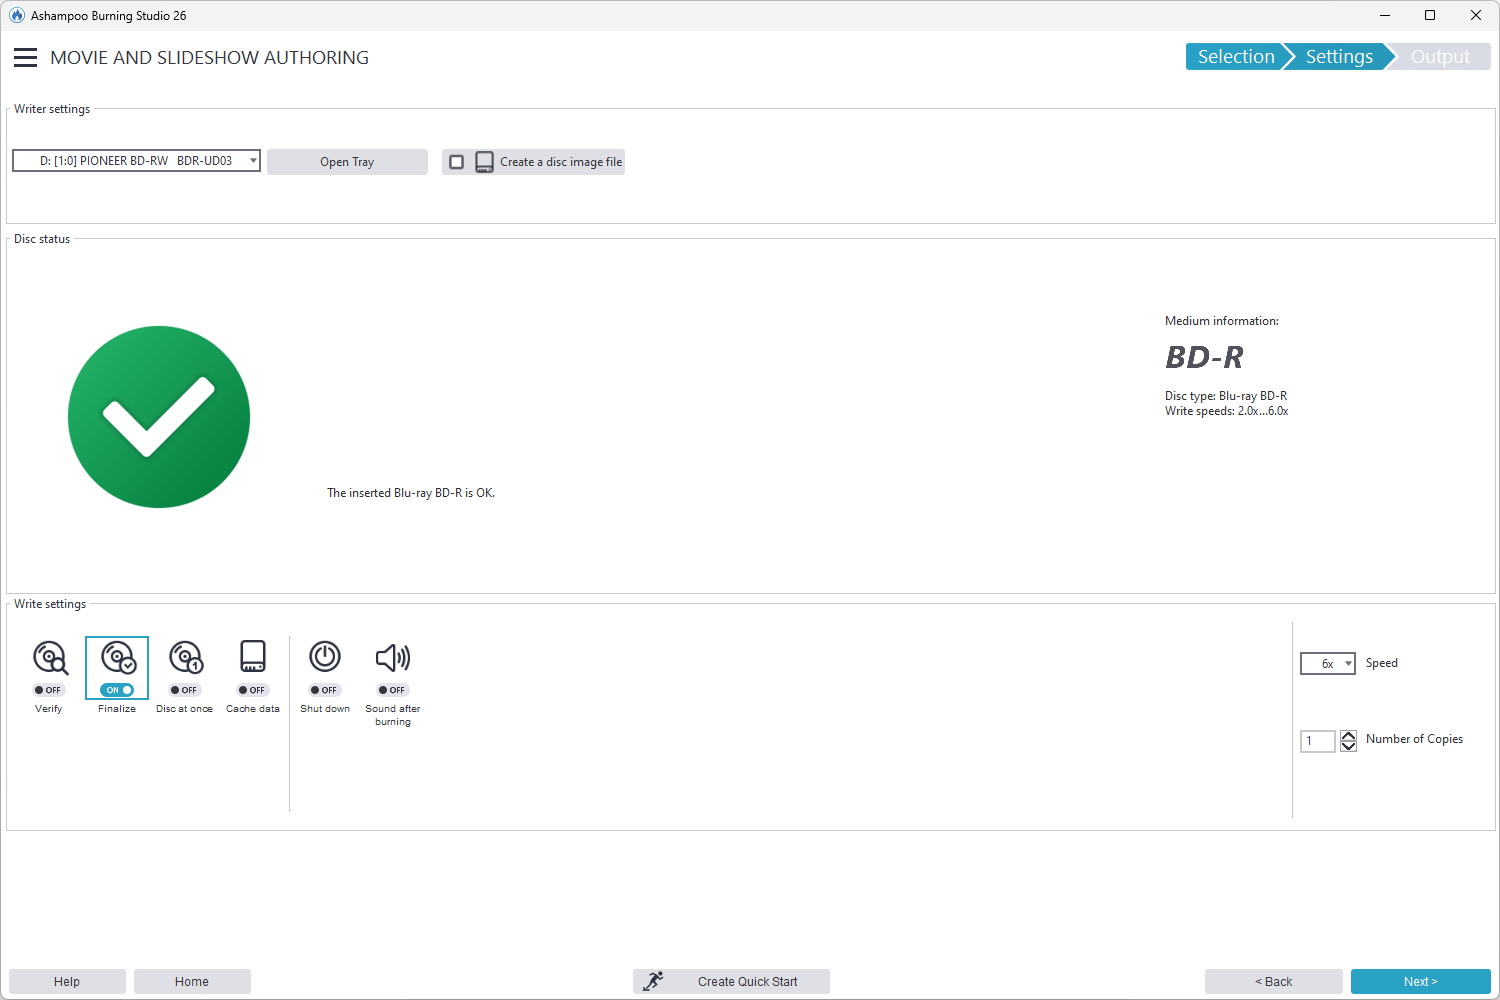This screenshot has width=1500, height=1000.
Task: Select the Shut down after burning icon
Action: click(324, 658)
